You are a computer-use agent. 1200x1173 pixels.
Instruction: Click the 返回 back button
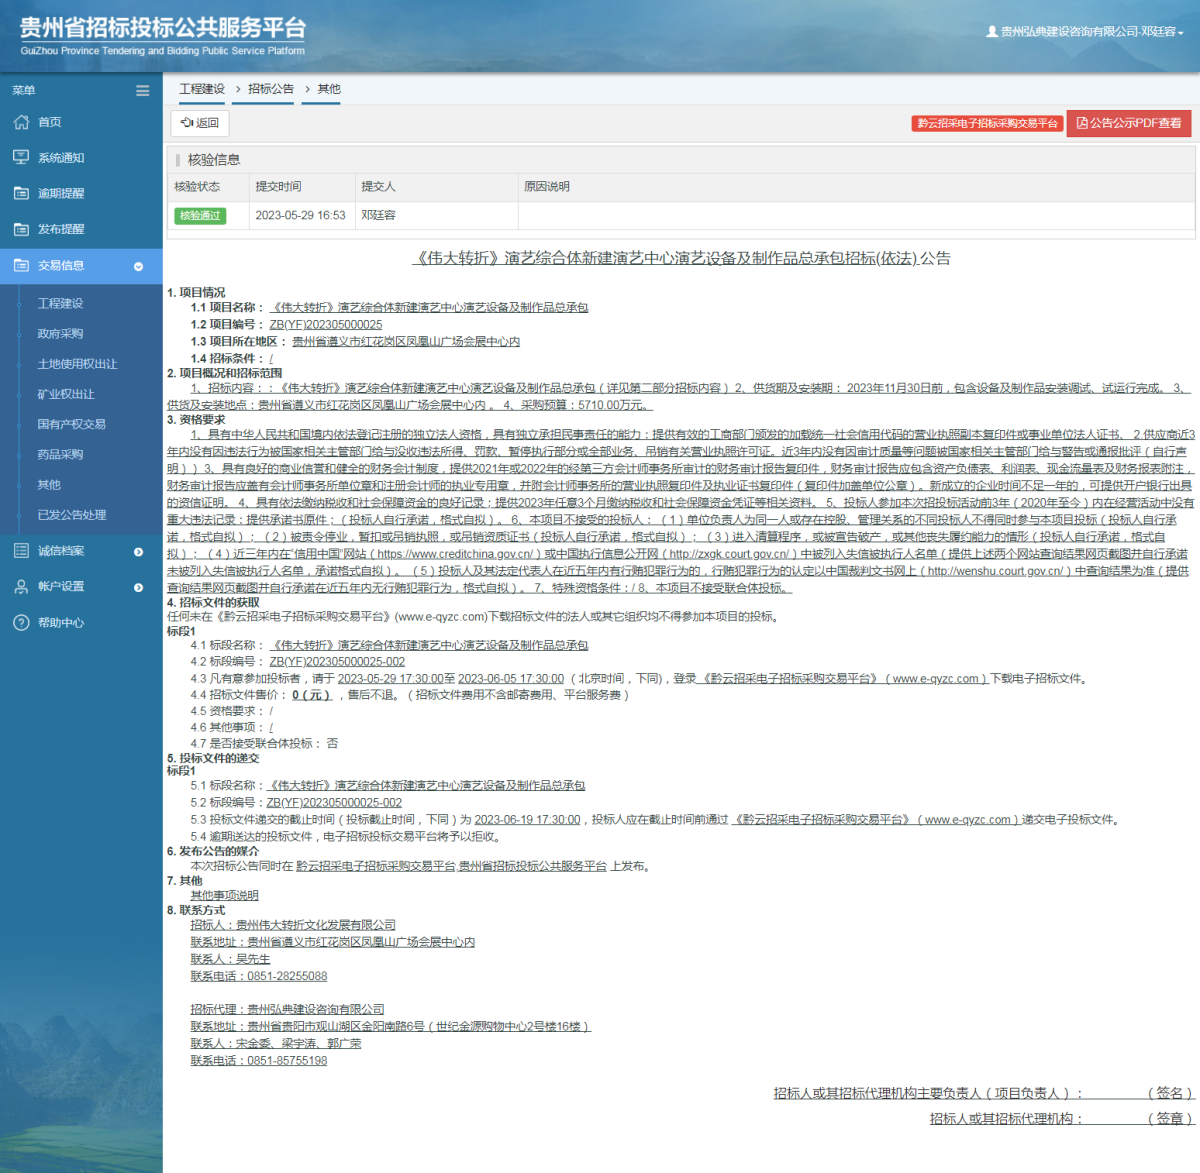pos(200,123)
